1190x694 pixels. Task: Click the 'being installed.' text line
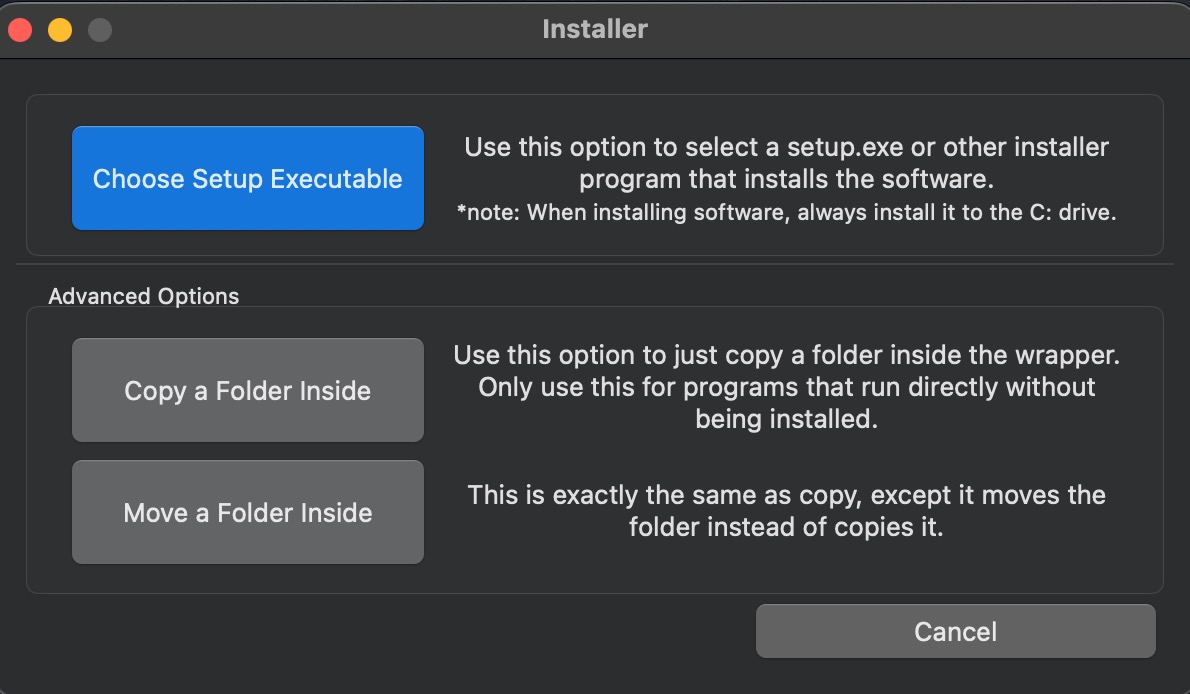pos(786,419)
